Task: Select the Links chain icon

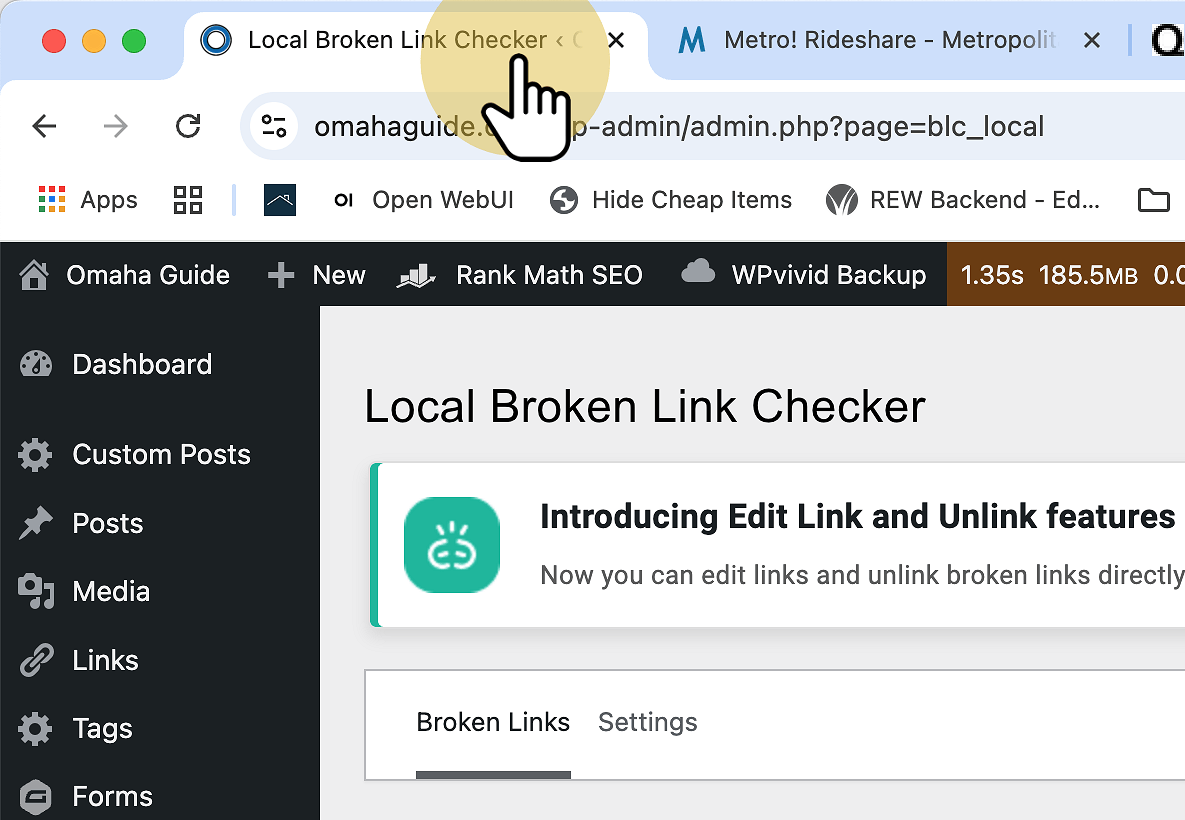Action: (36, 659)
